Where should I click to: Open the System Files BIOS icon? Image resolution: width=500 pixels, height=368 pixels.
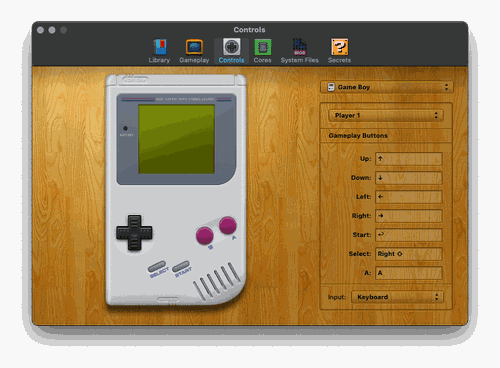click(x=300, y=47)
